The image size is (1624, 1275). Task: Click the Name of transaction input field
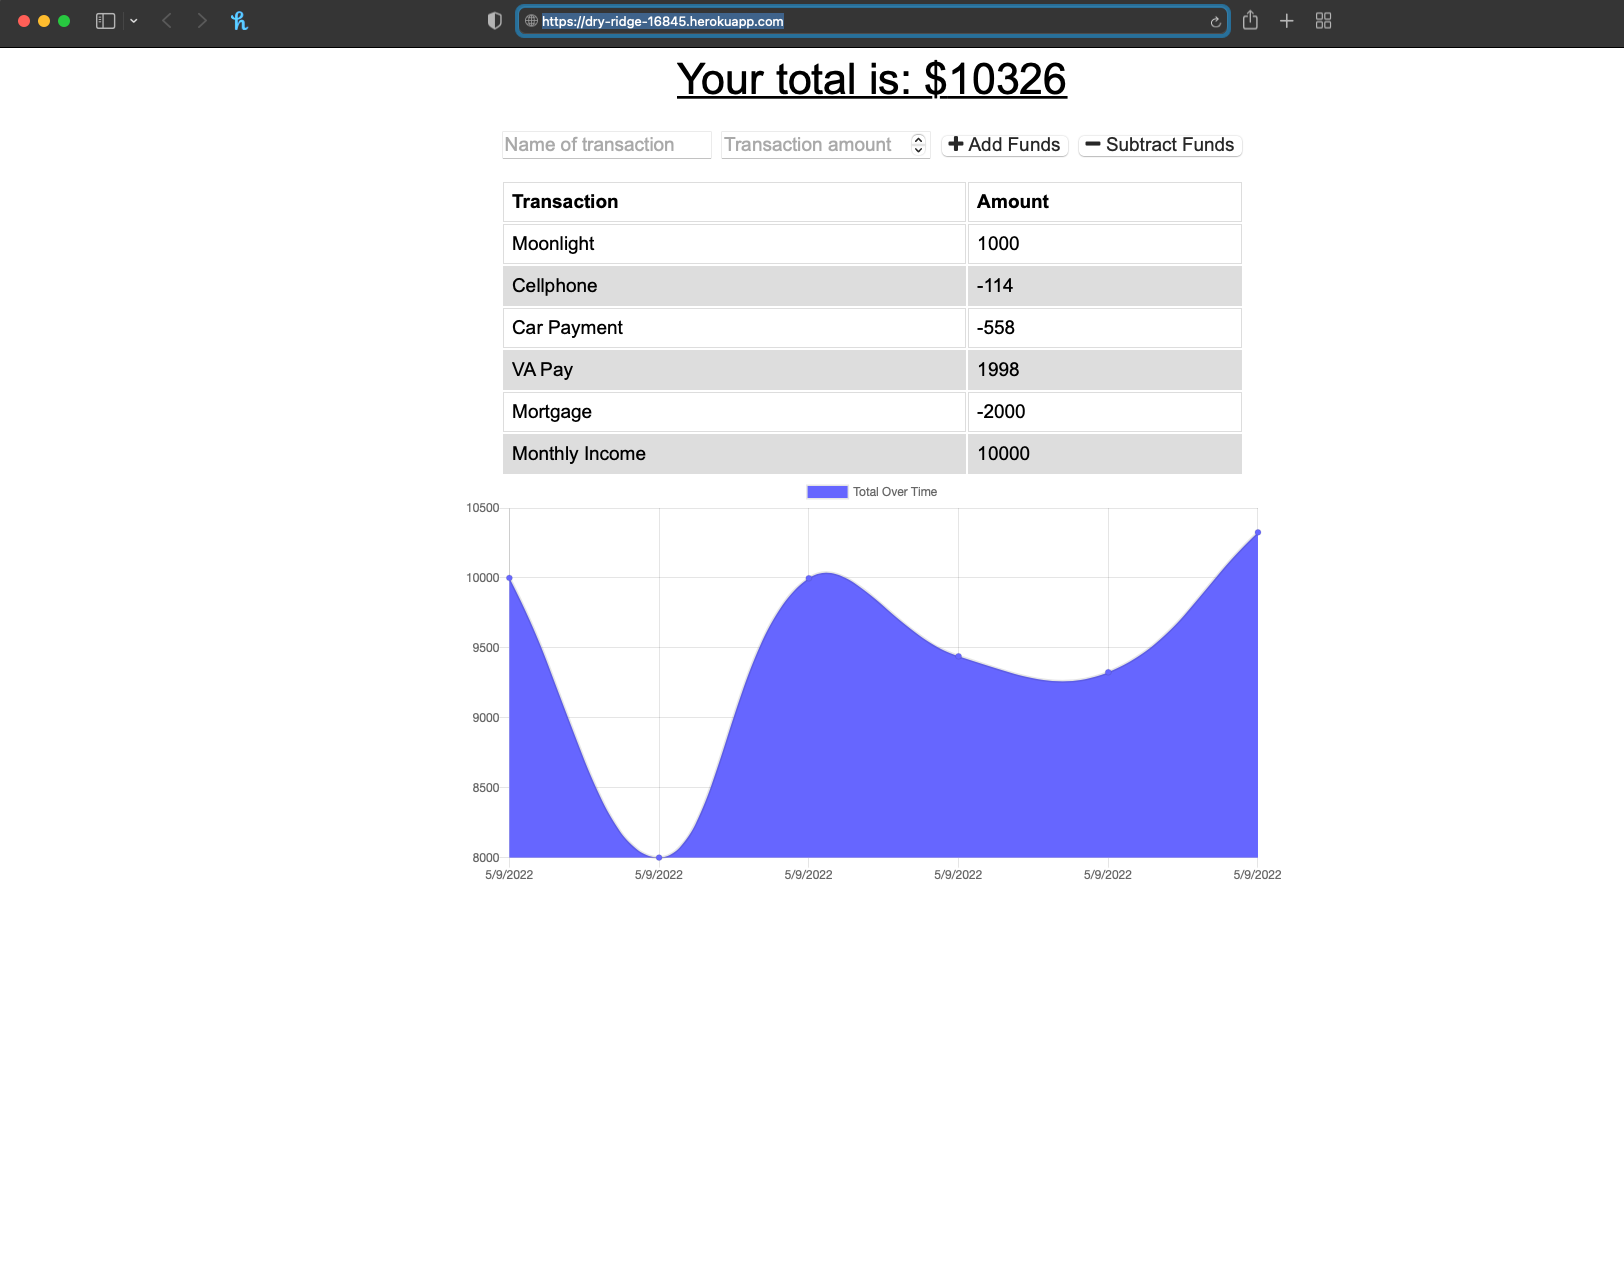coord(606,145)
